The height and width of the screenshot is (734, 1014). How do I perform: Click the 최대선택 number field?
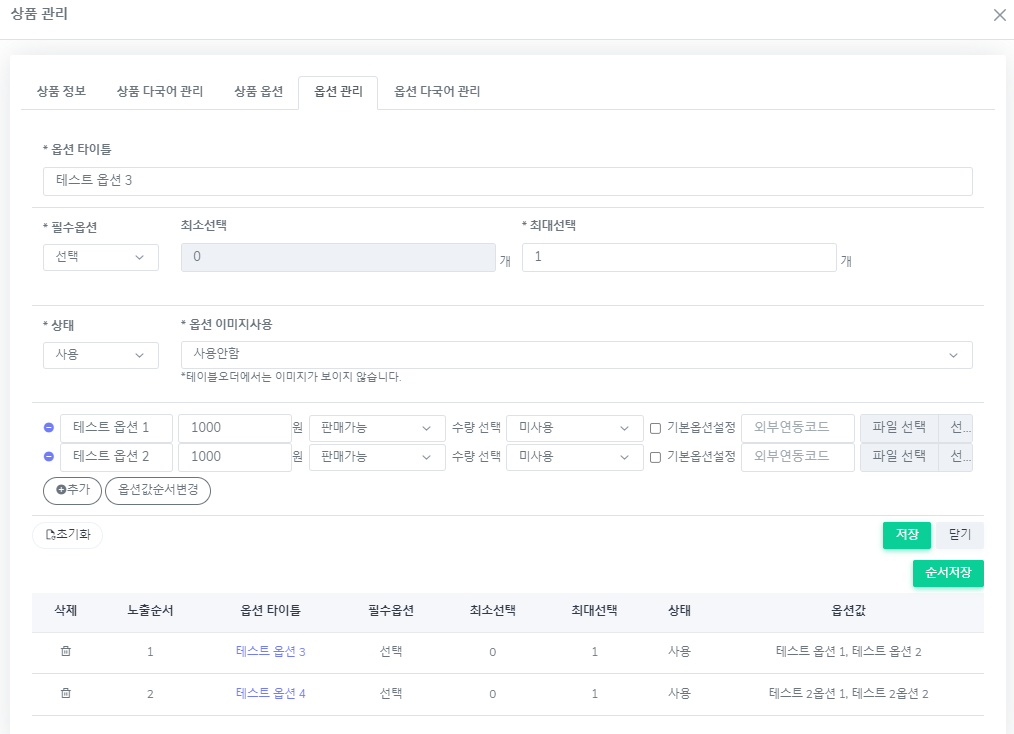point(678,257)
